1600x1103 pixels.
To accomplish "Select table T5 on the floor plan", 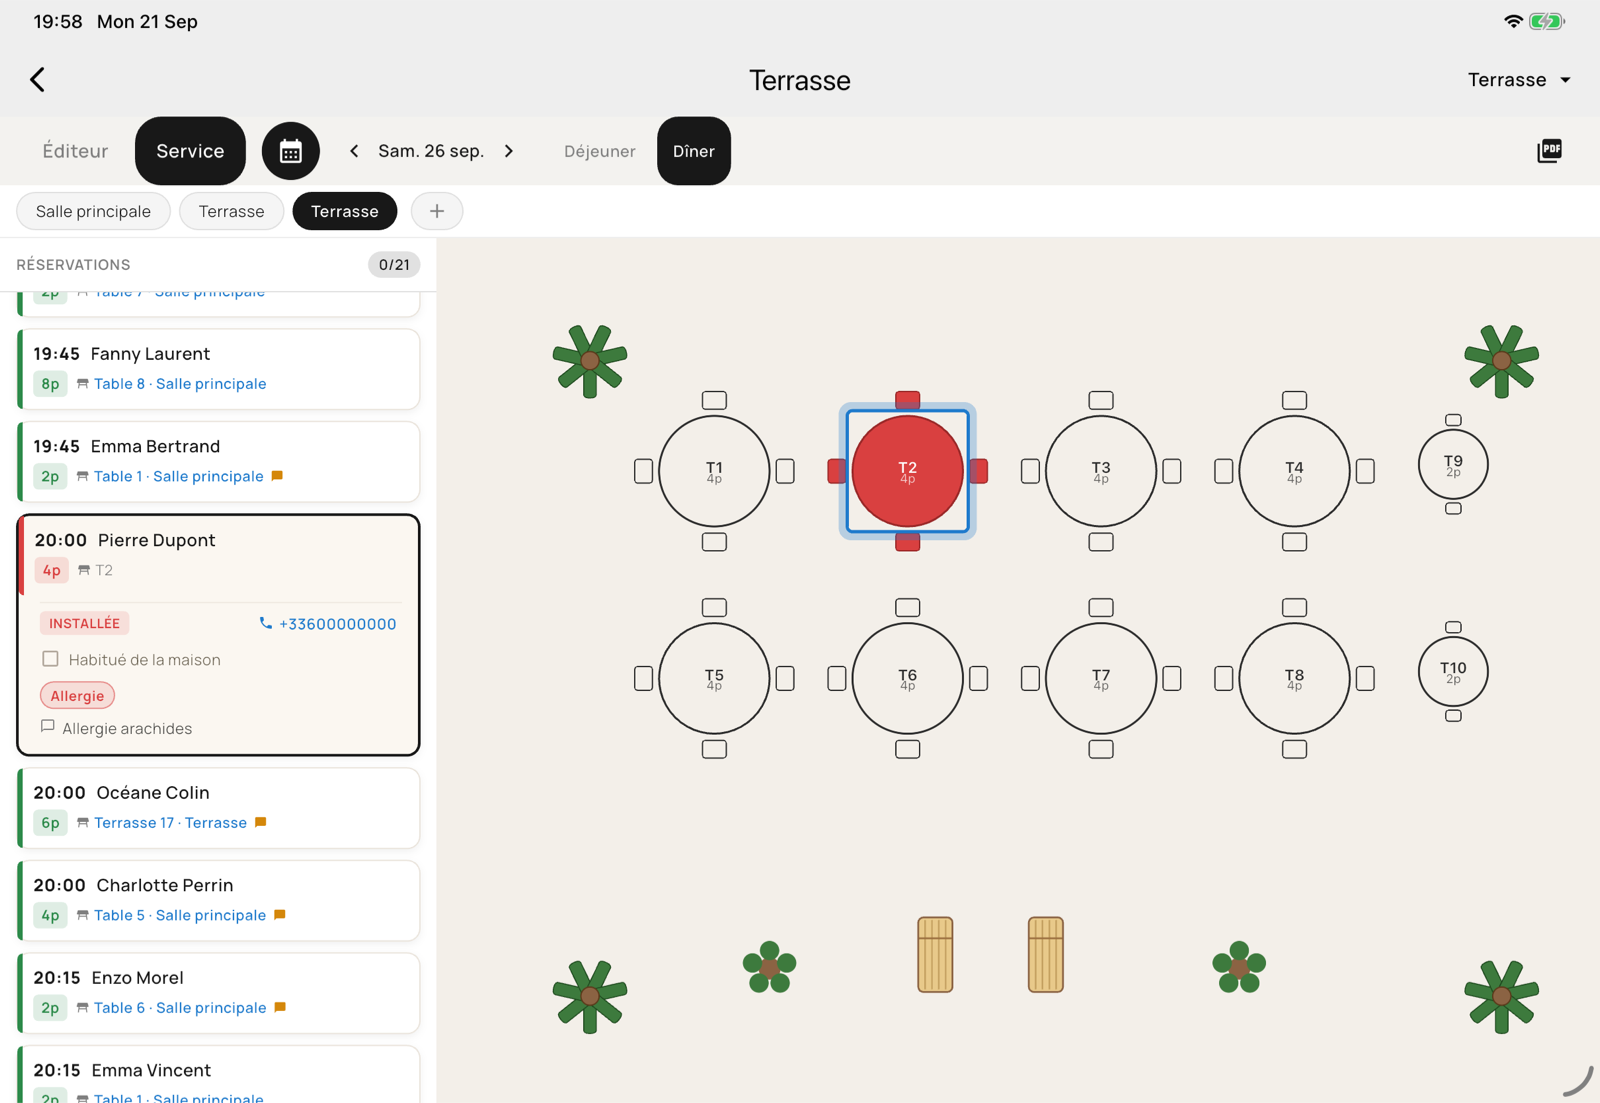I will coord(714,678).
